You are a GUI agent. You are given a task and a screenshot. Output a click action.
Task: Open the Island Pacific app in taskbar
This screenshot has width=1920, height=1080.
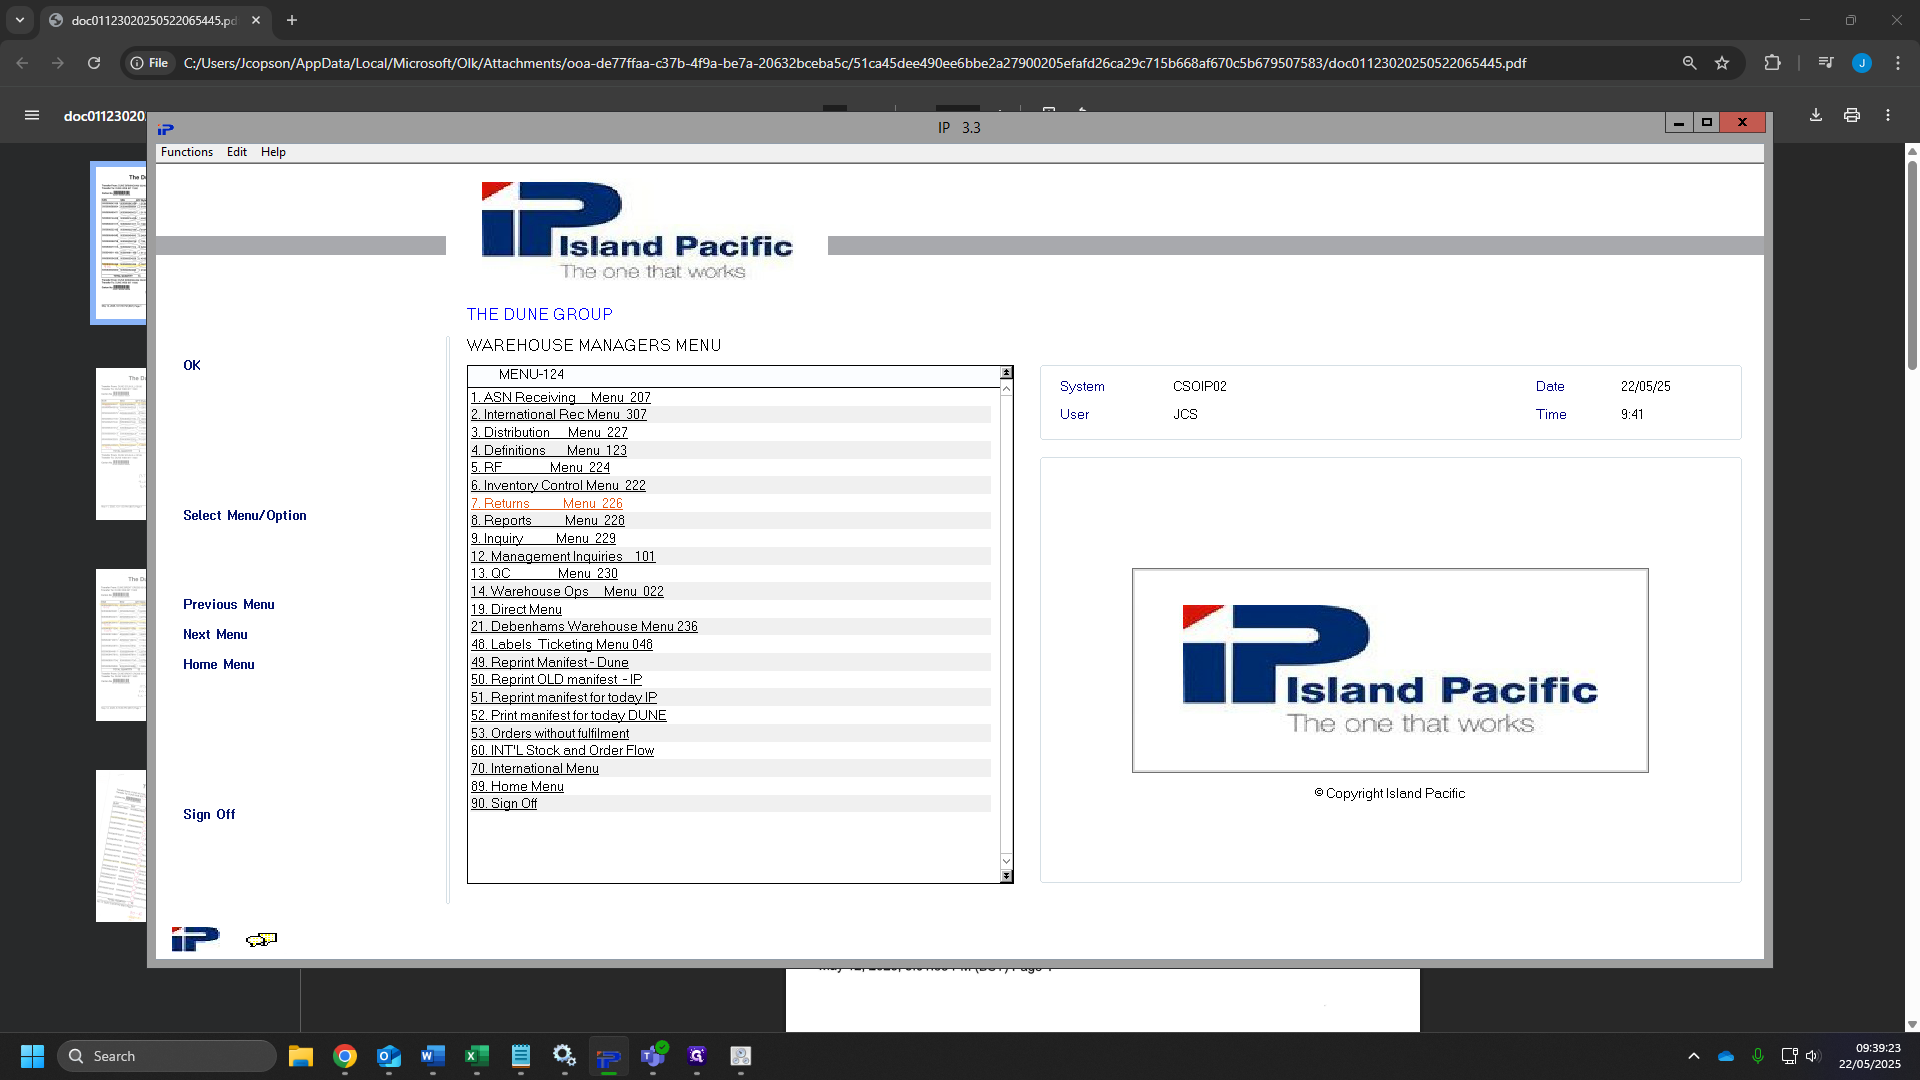[x=609, y=1056]
